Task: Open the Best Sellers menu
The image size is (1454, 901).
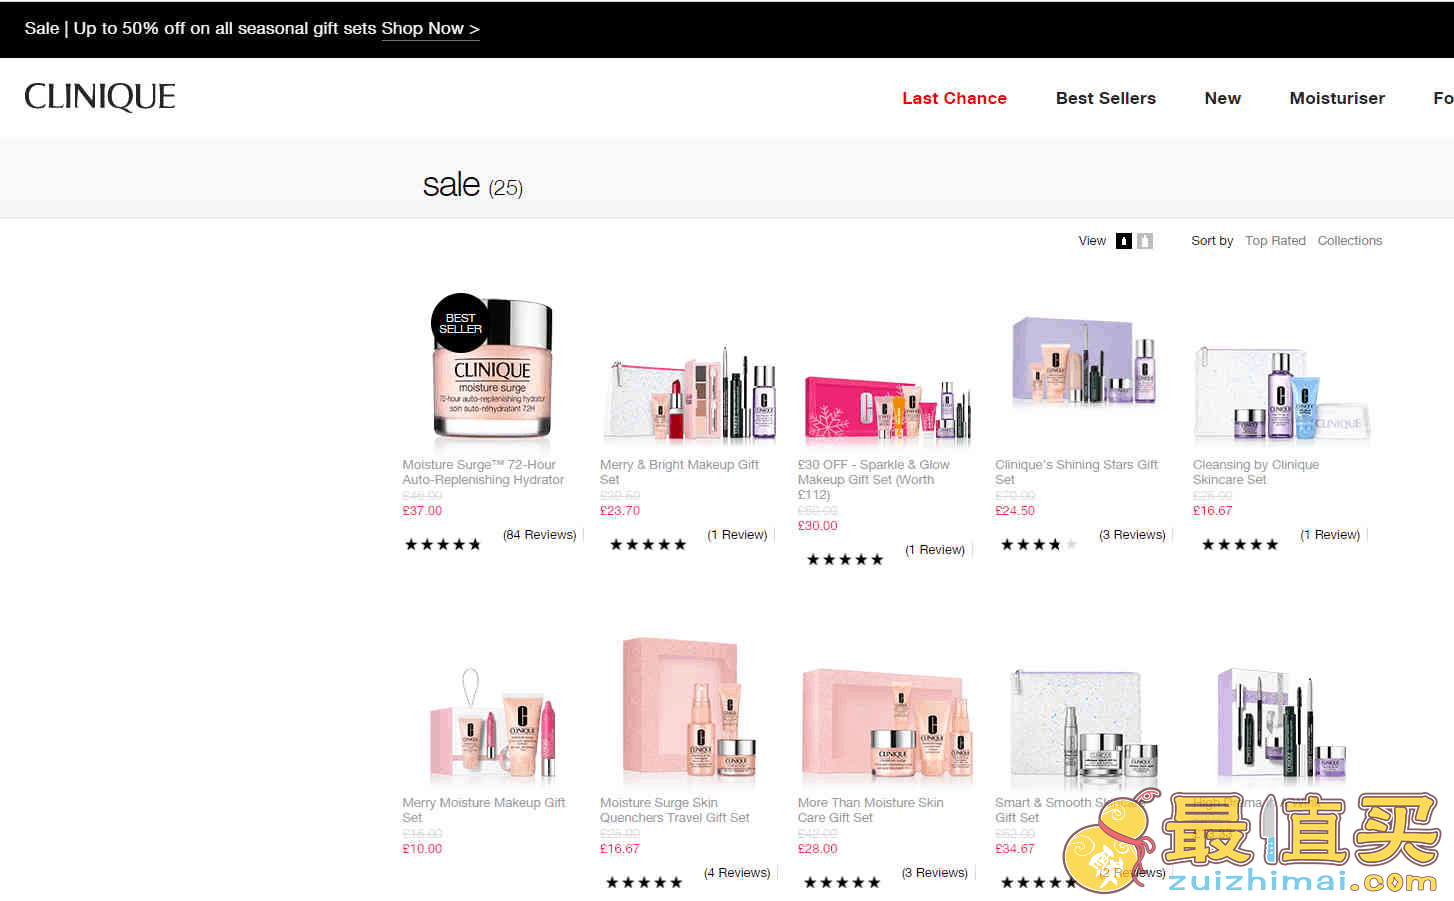Action: [x=1106, y=98]
